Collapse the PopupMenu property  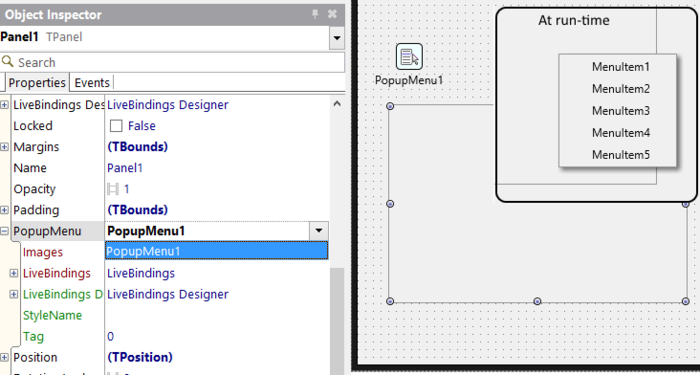tap(4, 231)
